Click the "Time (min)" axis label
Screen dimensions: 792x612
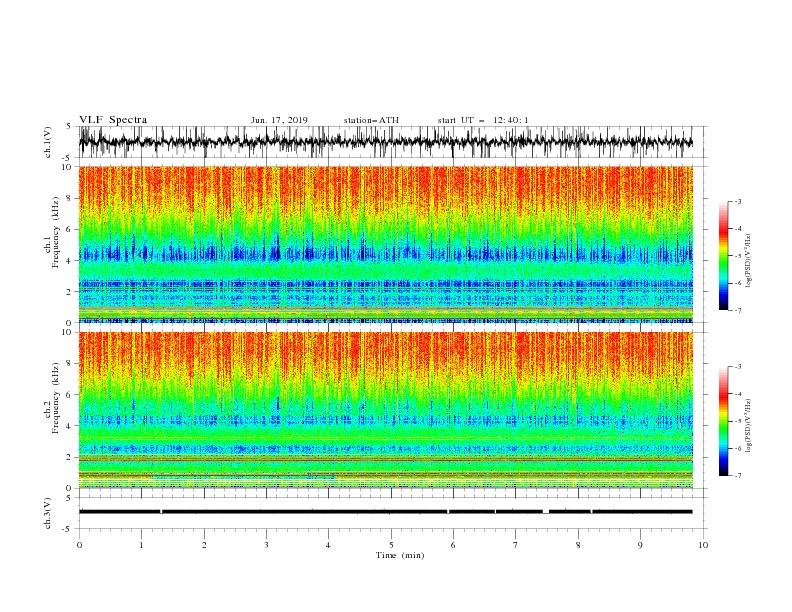click(x=400, y=555)
